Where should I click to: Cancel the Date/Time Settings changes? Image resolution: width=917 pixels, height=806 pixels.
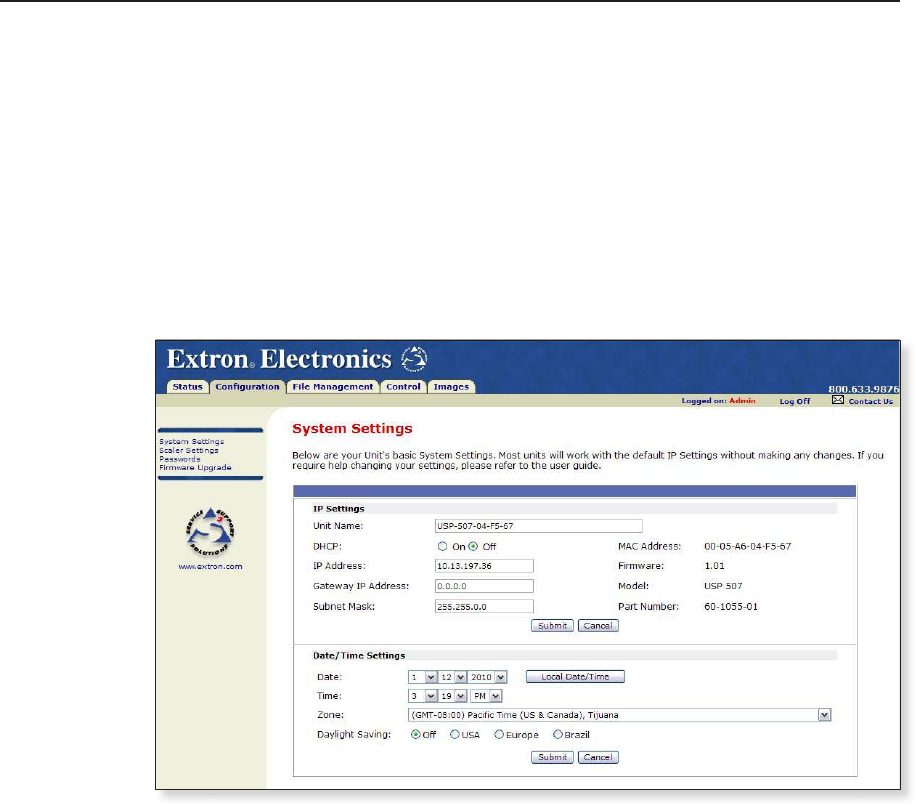point(598,757)
